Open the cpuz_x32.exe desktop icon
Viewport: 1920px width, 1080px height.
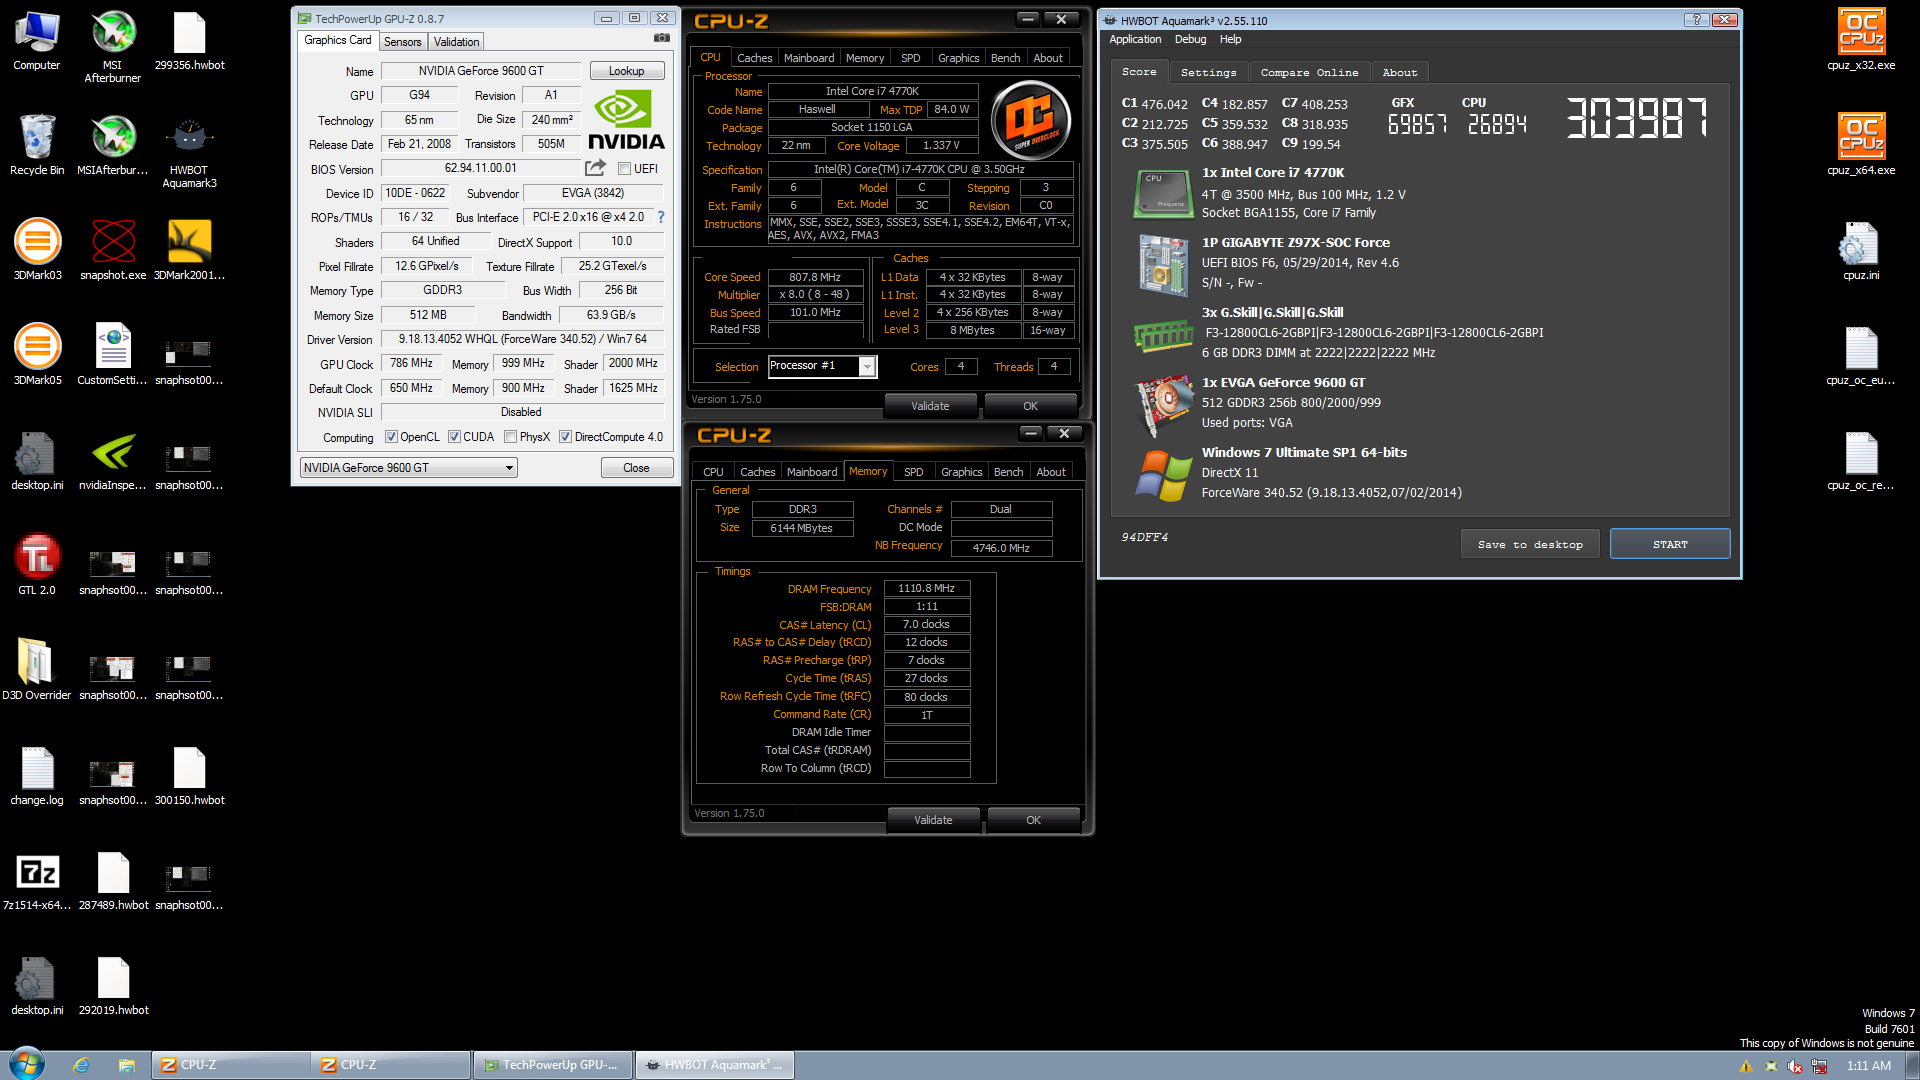point(1861,40)
